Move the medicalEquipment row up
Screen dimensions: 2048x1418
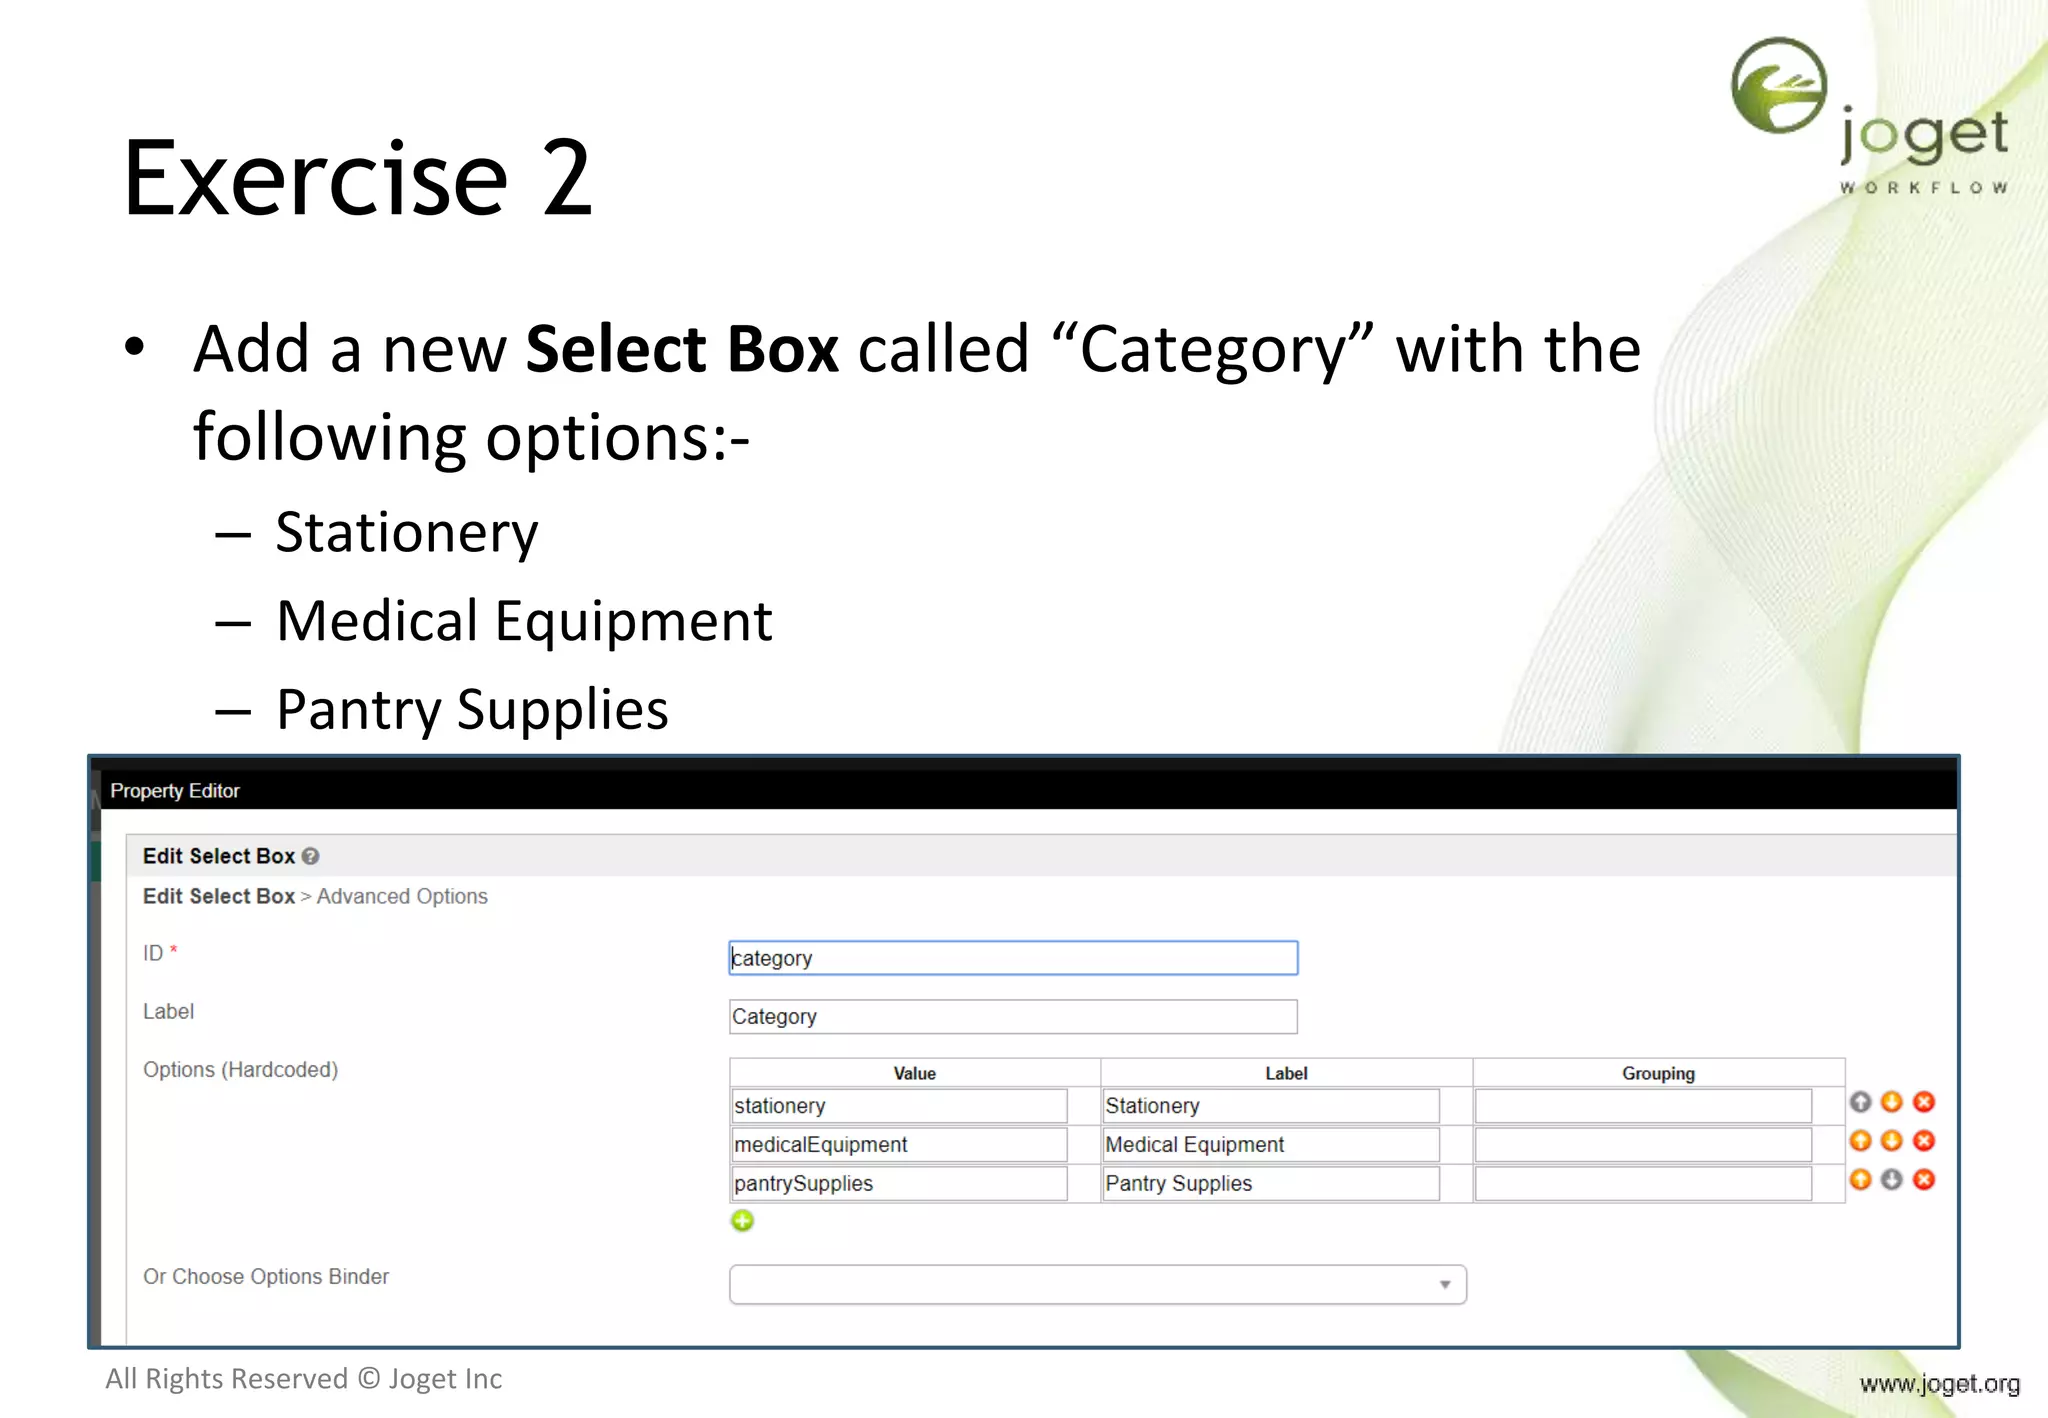click(x=1860, y=1141)
